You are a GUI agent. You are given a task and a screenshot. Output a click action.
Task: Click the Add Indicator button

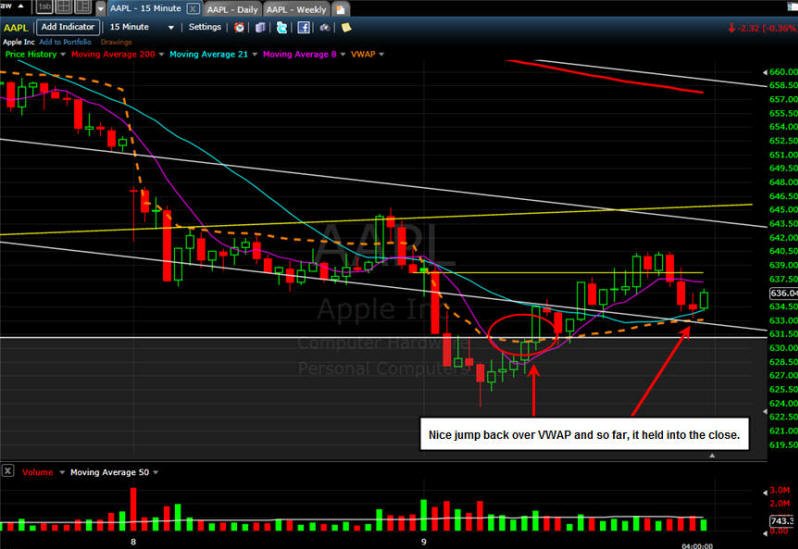click(x=68, y=27)
